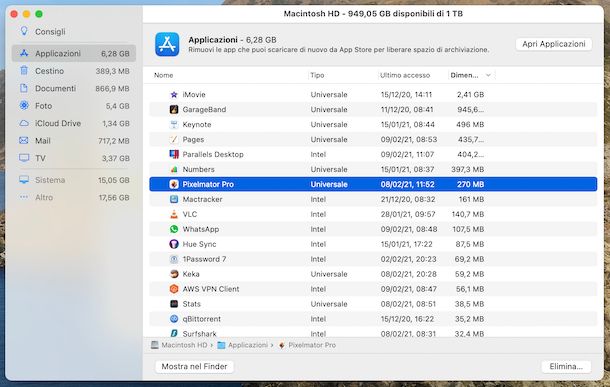Viewport: 610px width, 387px height.
Task: Select Documenti category in sidebar
Action: [x=74, y=88]
